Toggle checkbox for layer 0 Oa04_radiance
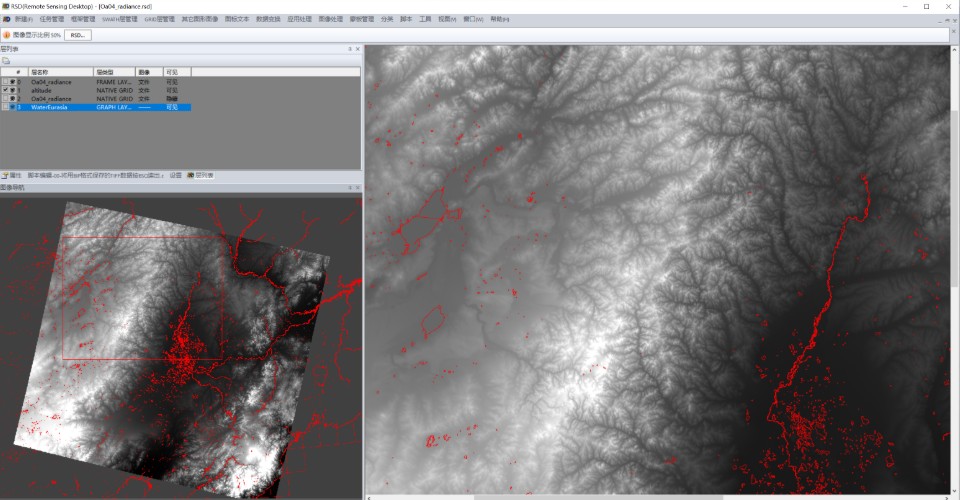 tap(6, 81)
